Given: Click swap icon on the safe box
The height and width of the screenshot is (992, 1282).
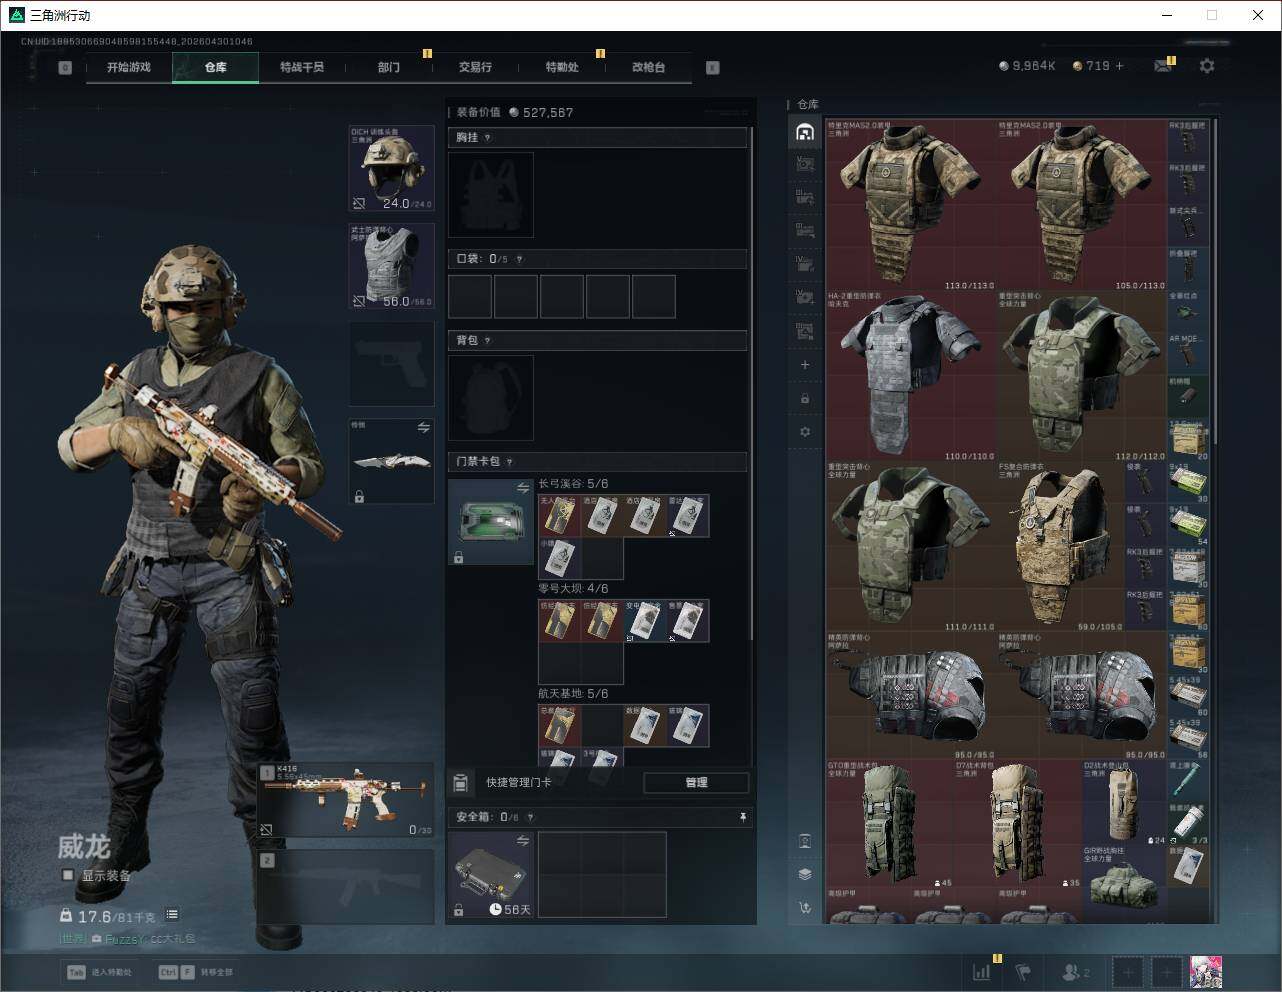Looking at the screenshot, I should (522, 841).
